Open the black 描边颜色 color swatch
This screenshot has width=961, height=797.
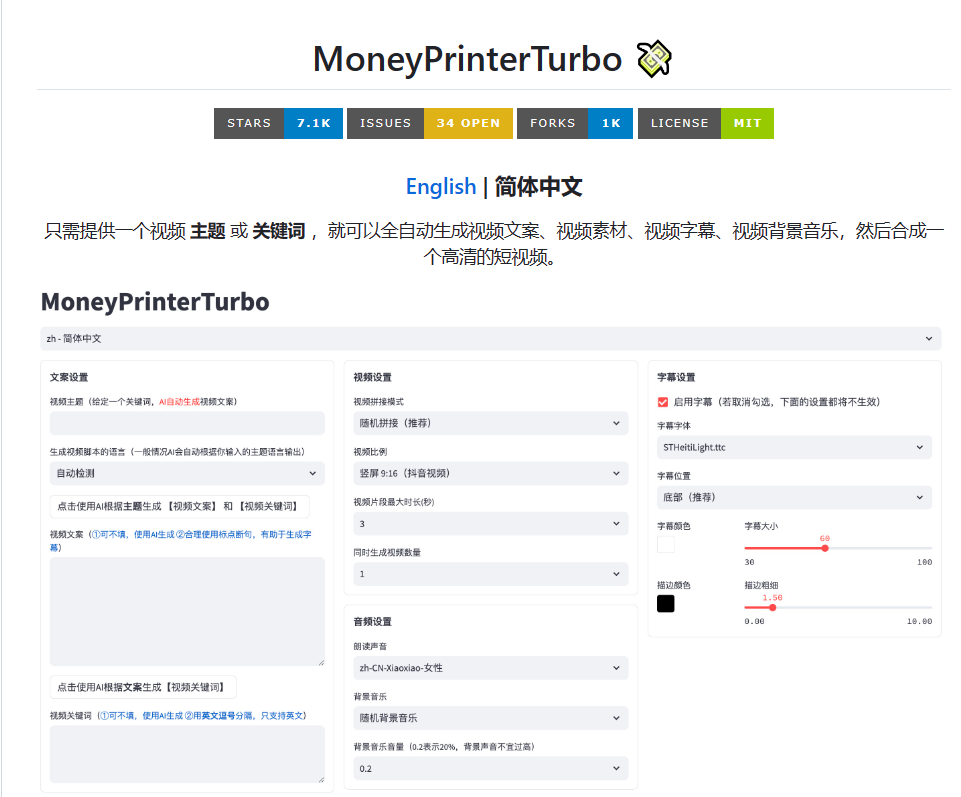[x=666, y=604]
